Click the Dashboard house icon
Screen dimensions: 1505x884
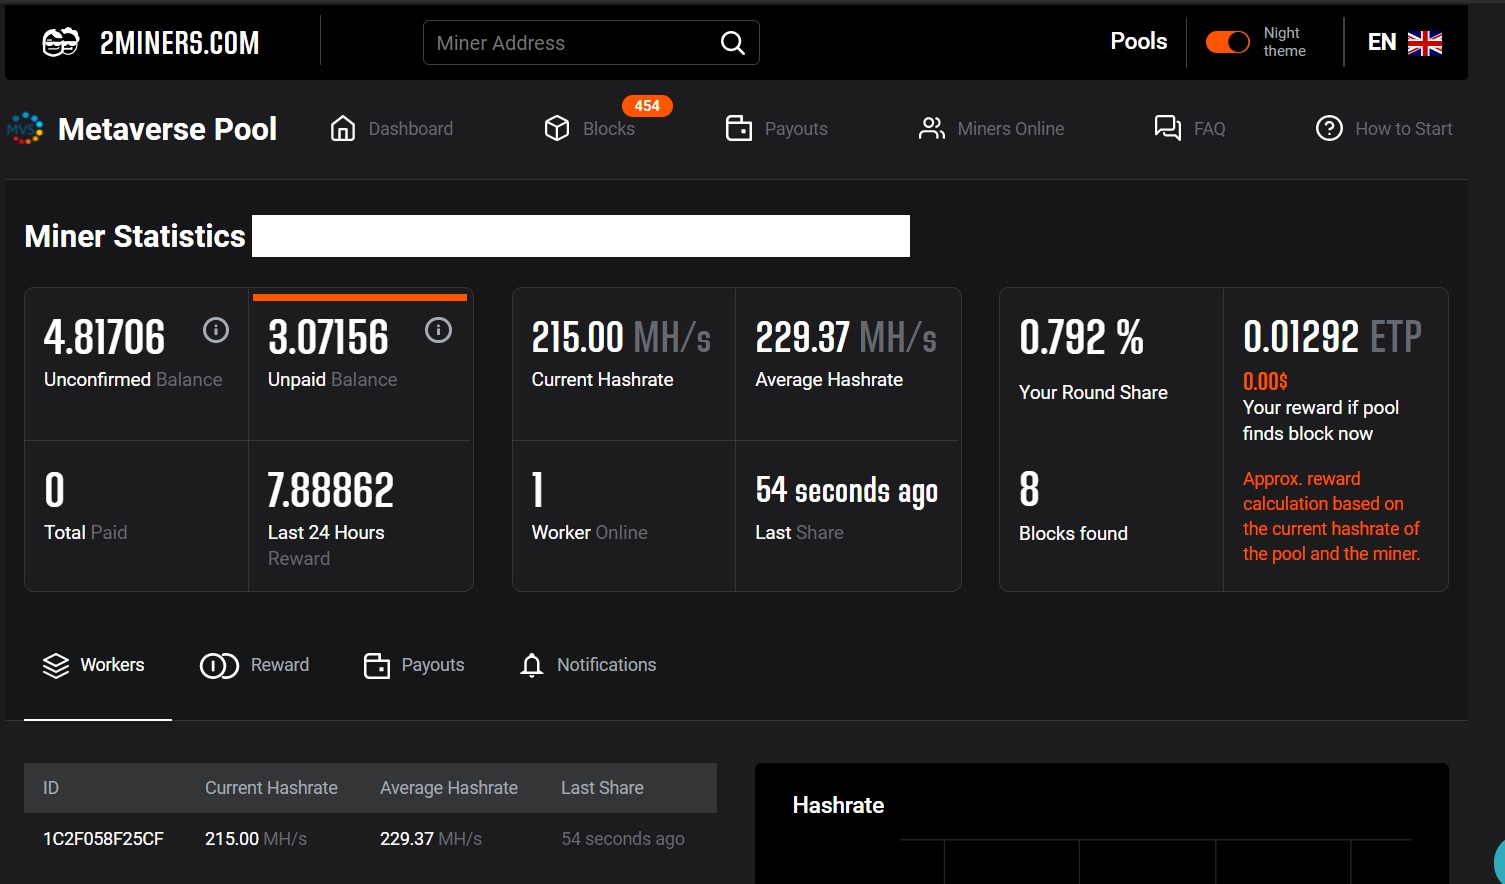click(x=343, y=128)
